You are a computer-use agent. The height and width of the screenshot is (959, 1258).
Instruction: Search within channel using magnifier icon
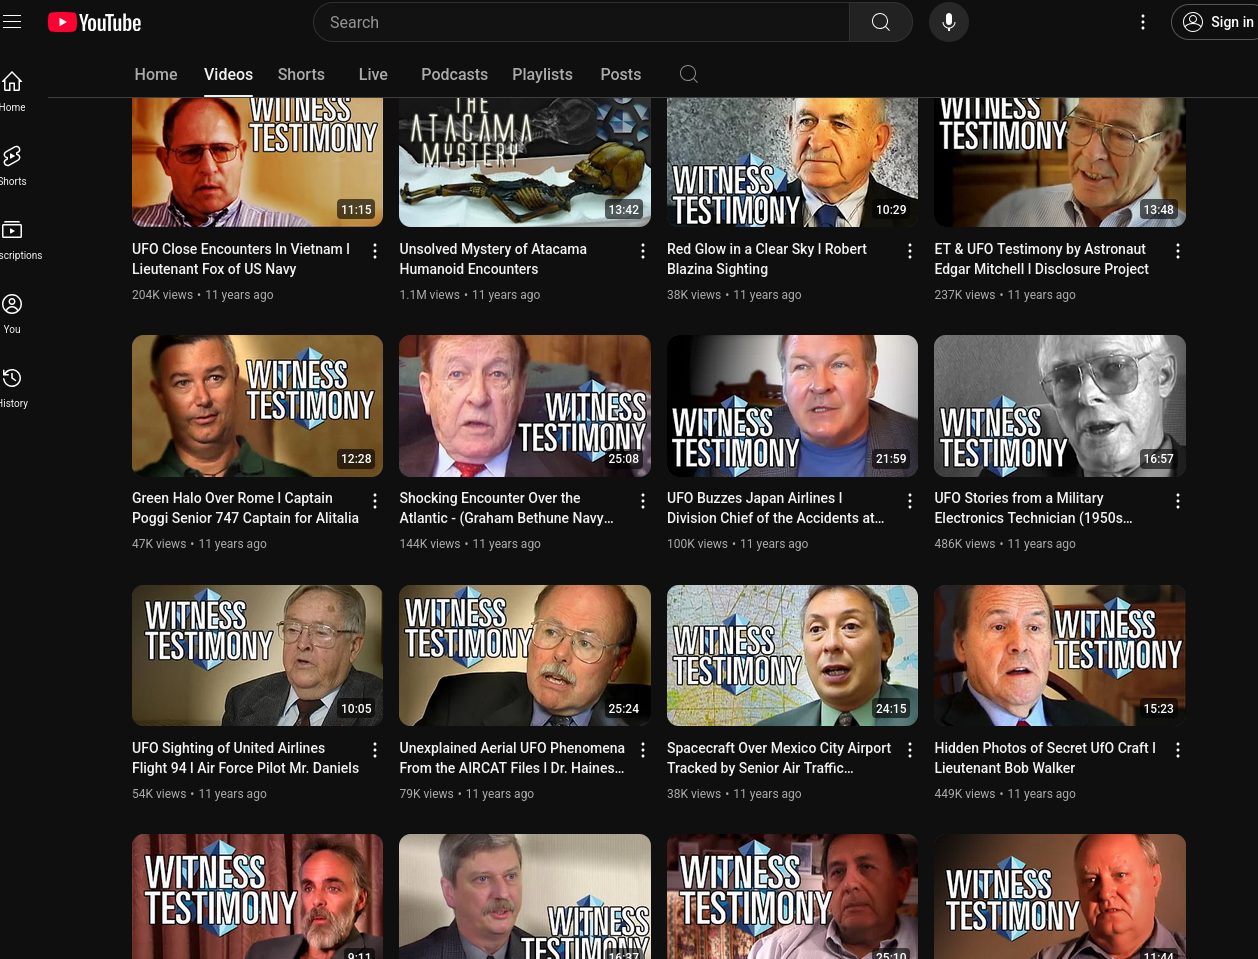[688, 74]
